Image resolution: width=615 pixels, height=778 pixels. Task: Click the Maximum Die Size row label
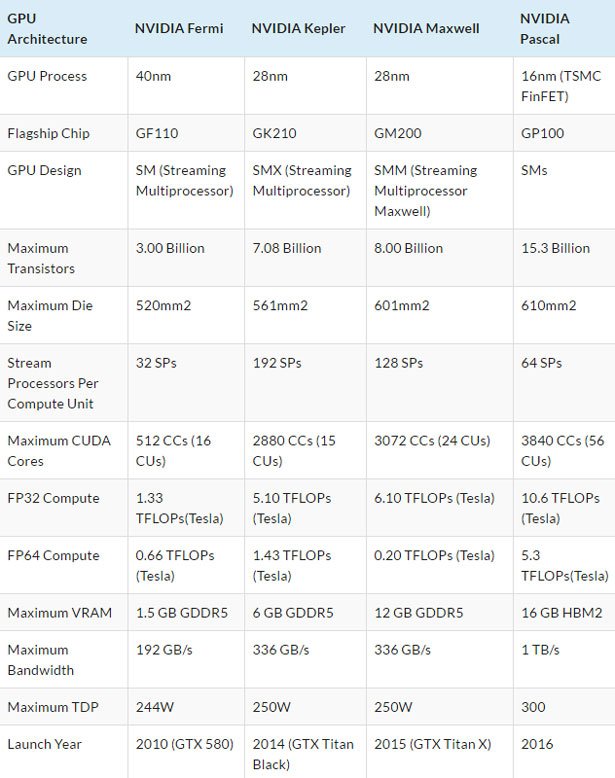pyautogui.click(x=46, y=315)
